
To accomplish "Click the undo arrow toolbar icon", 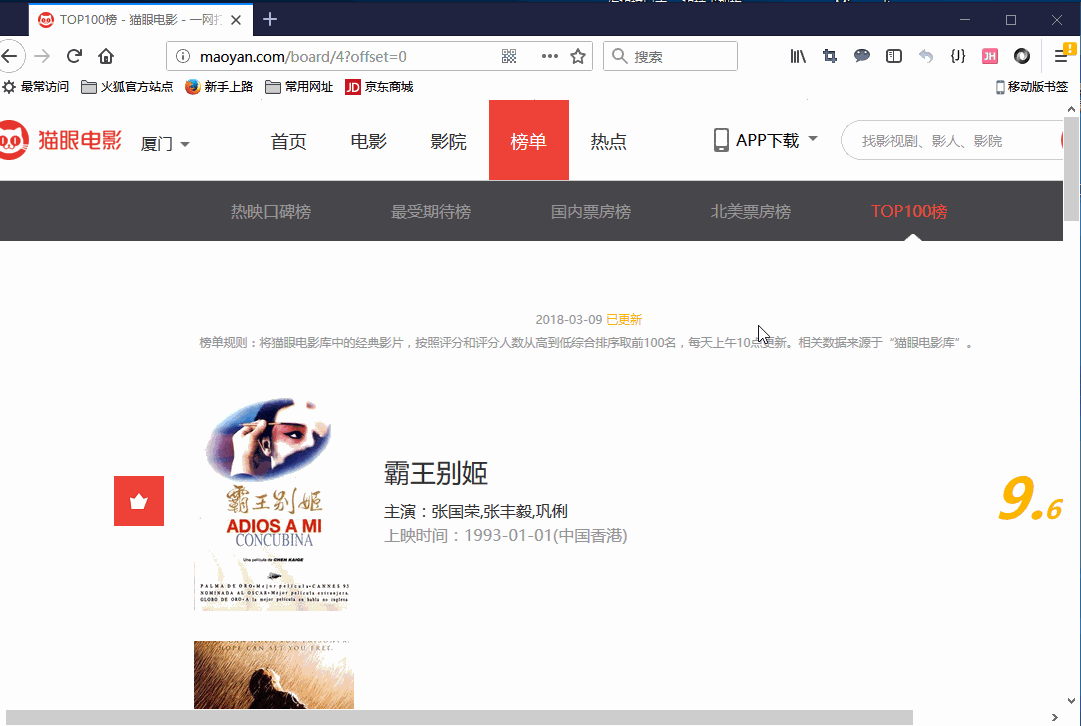I will click(926, 57).
